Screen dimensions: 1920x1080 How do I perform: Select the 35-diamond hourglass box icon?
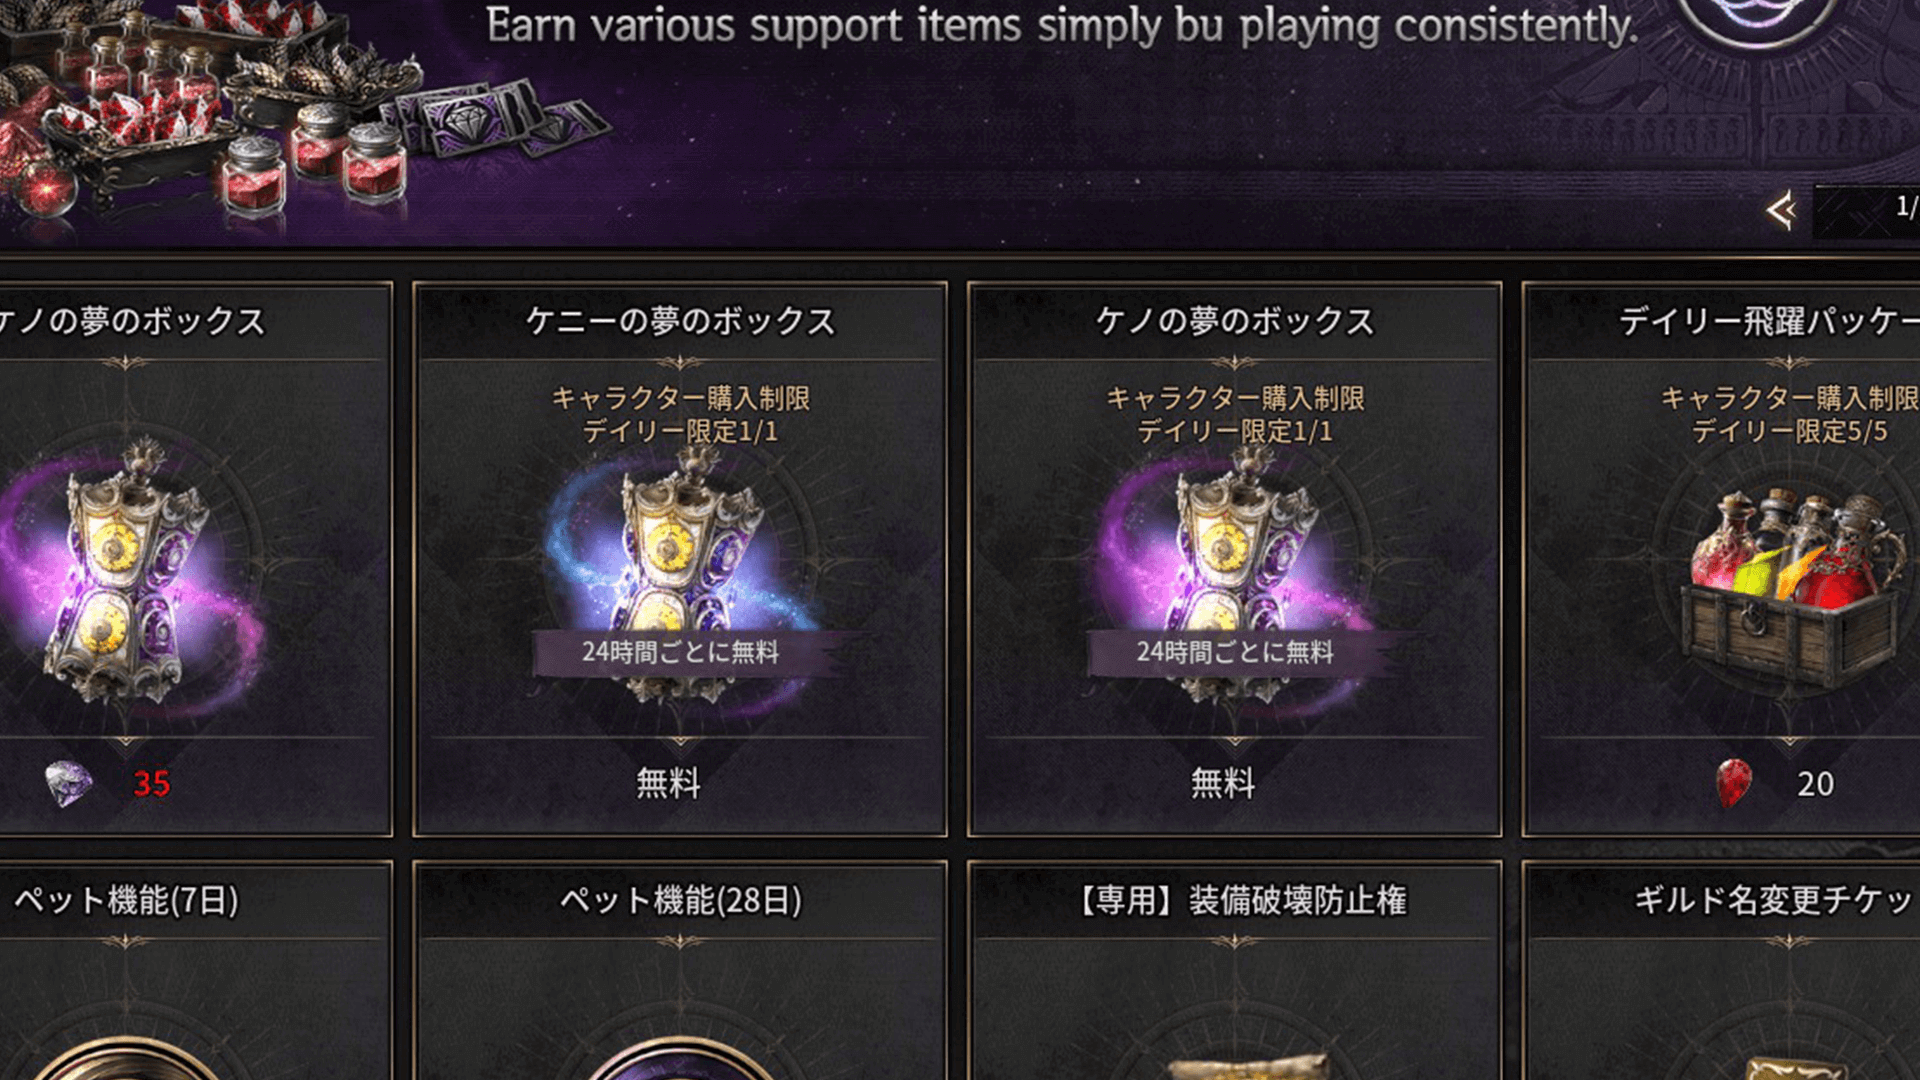pos(125,575)
